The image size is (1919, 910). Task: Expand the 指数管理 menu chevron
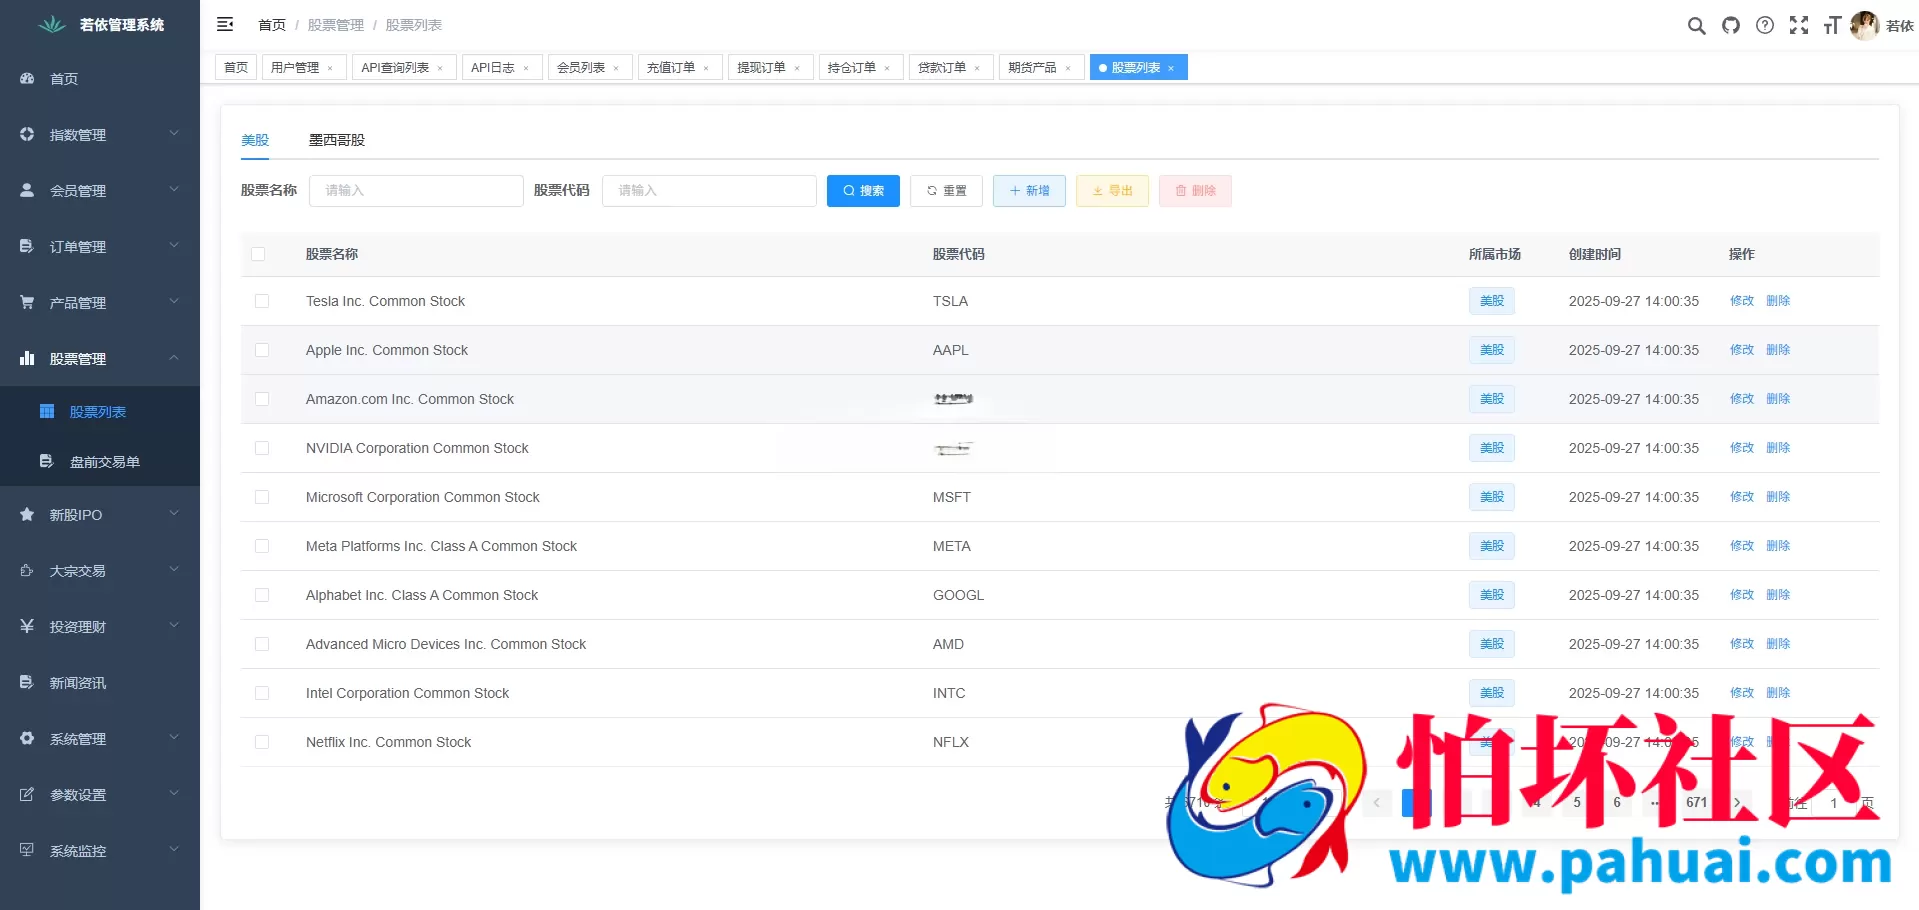[174, 133]
